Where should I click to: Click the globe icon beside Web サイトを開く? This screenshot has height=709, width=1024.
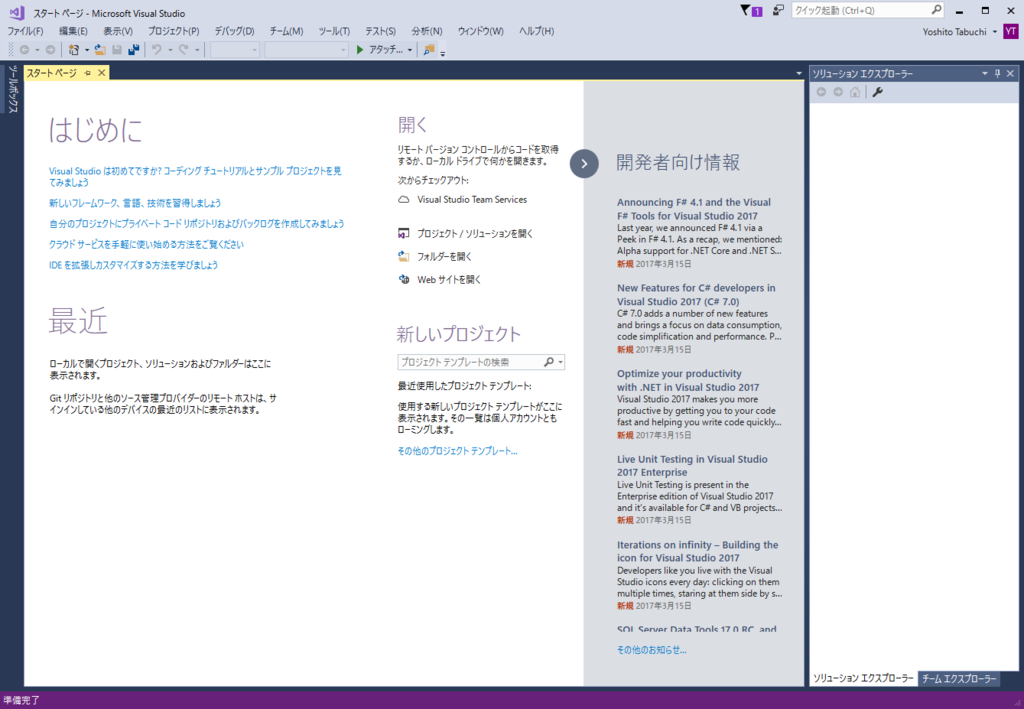[404, 279]
